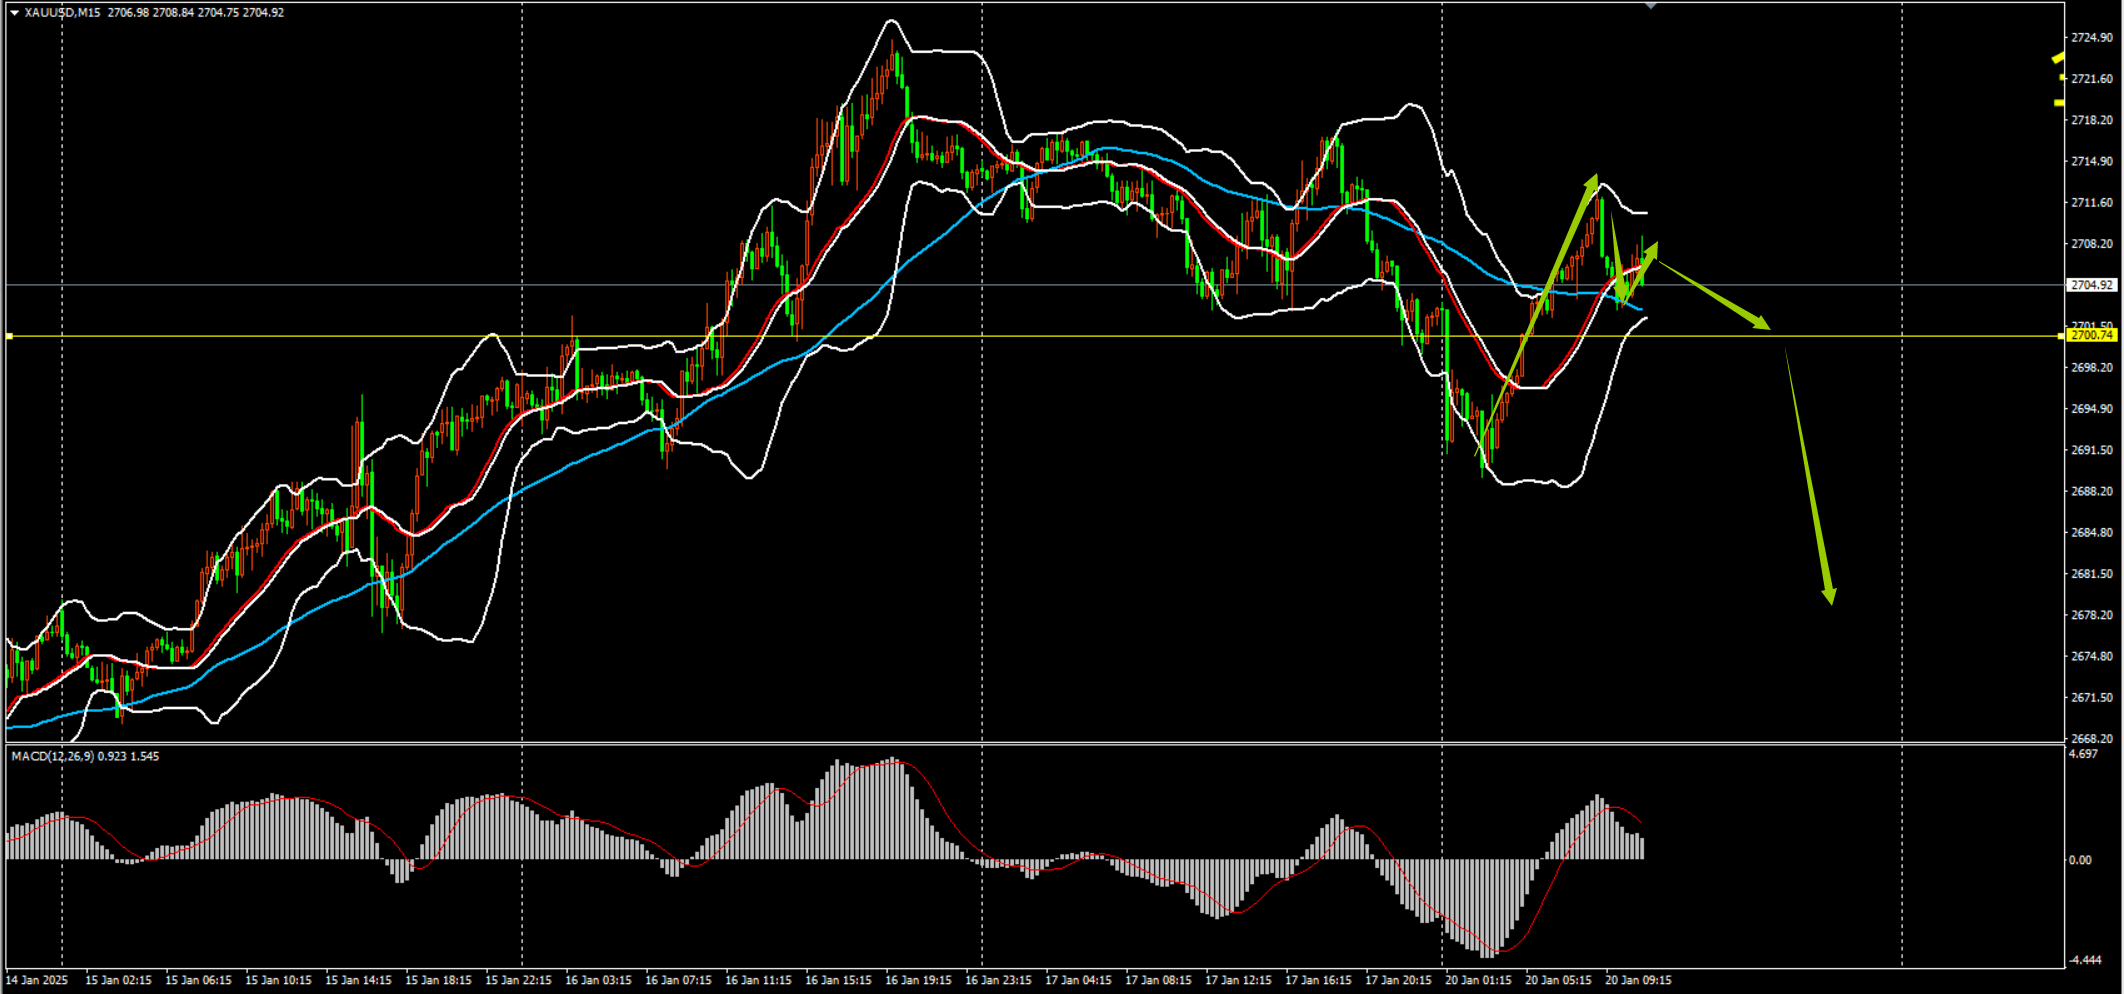Click the 16 Jan 23:15 time label
The width and height of the screenshot is (2124, 994).
click(x=998, y=980)
